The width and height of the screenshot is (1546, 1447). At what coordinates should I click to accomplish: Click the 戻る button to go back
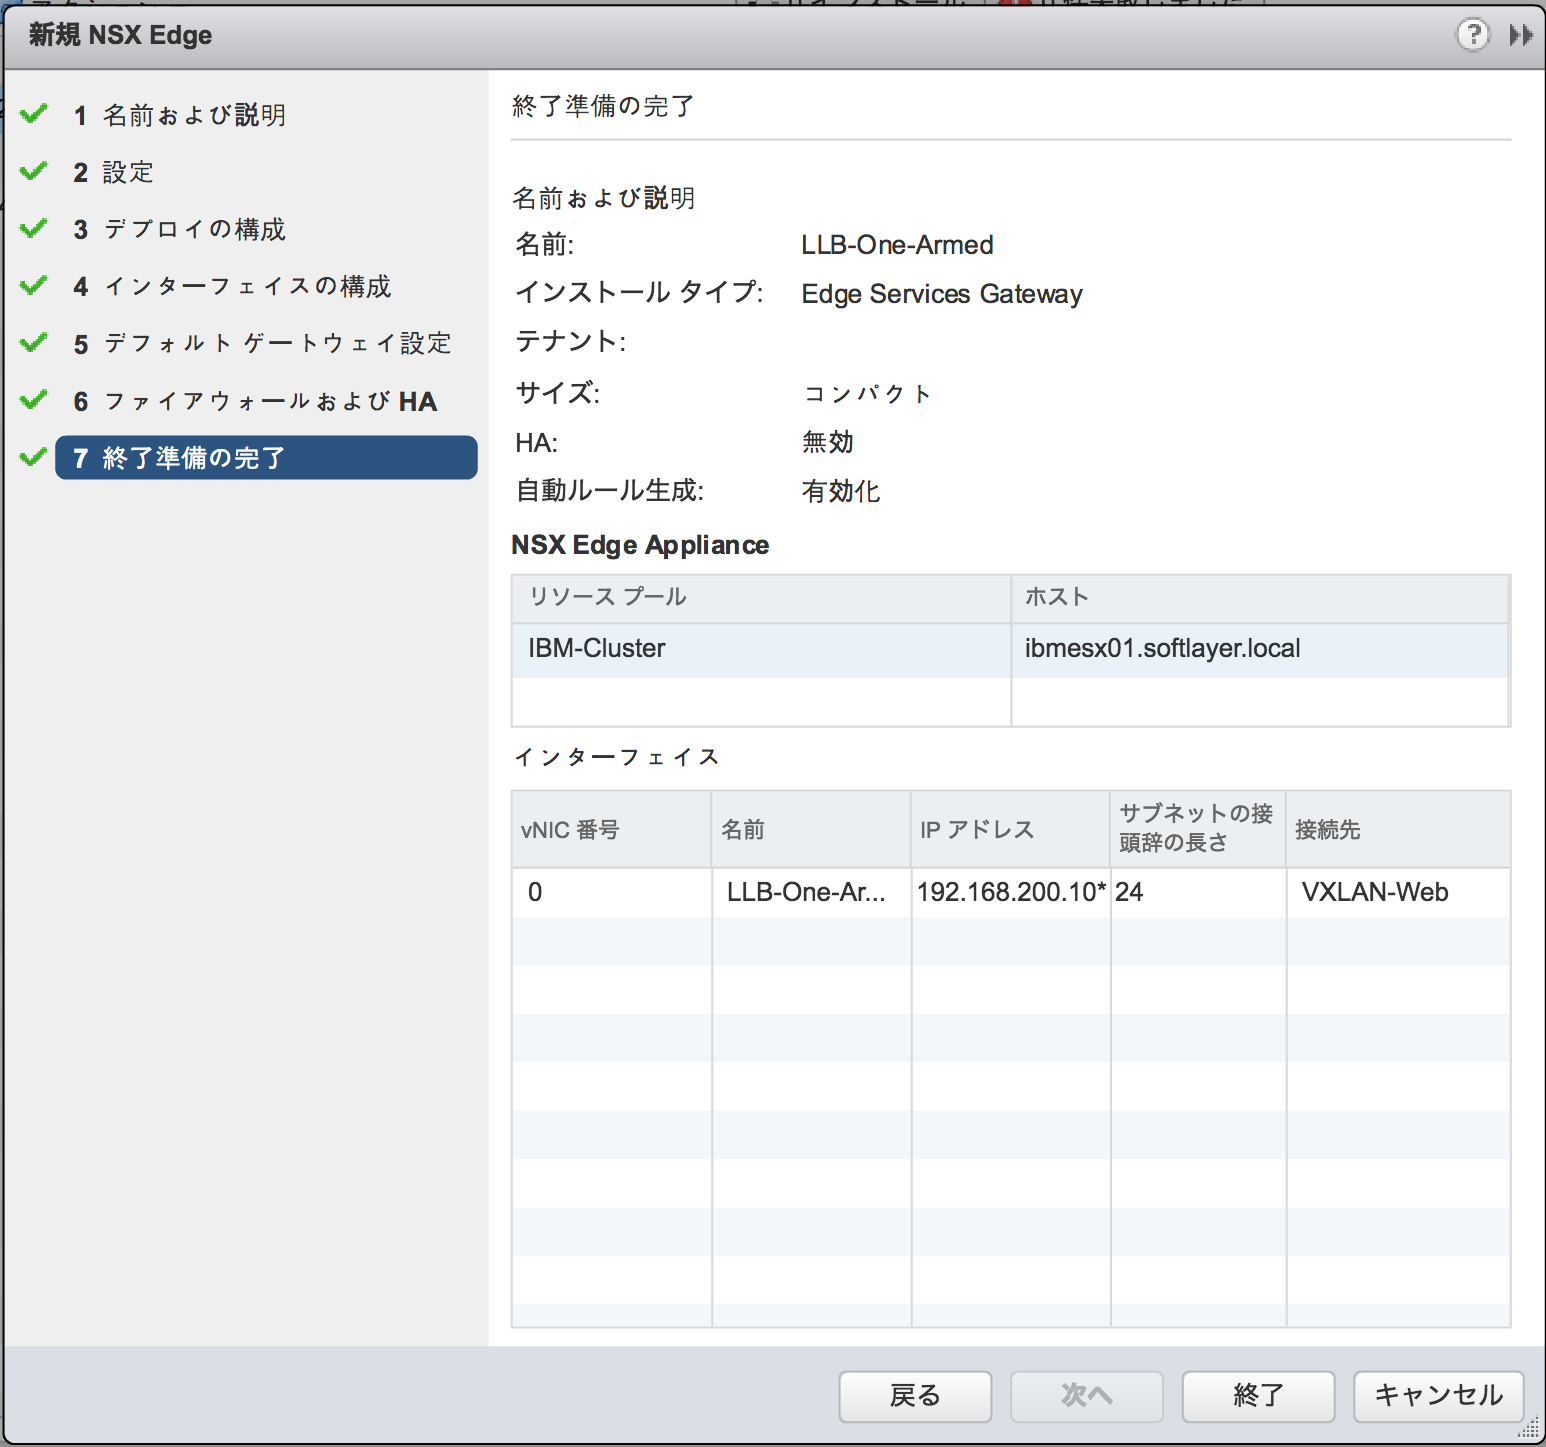914,1396
